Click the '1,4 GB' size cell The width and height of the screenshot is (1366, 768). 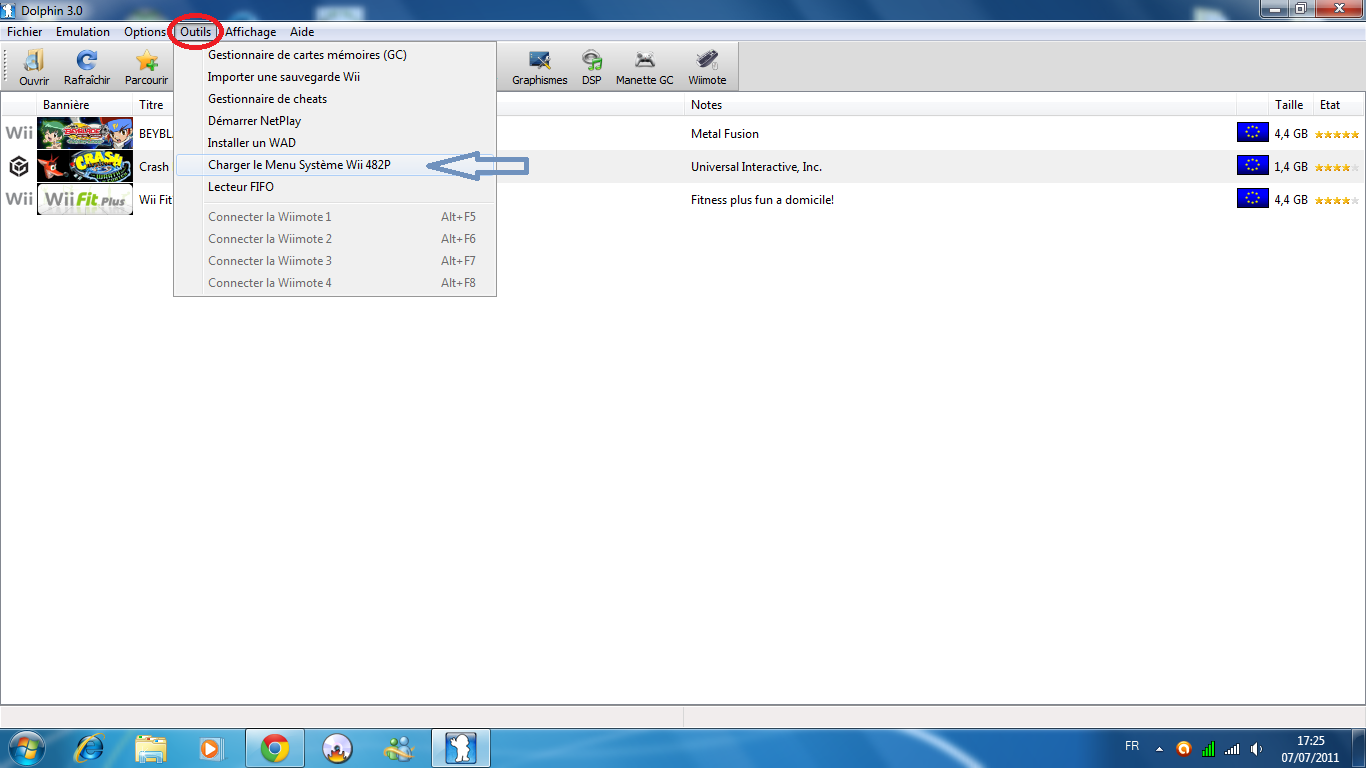click(x=1291, y=167)
